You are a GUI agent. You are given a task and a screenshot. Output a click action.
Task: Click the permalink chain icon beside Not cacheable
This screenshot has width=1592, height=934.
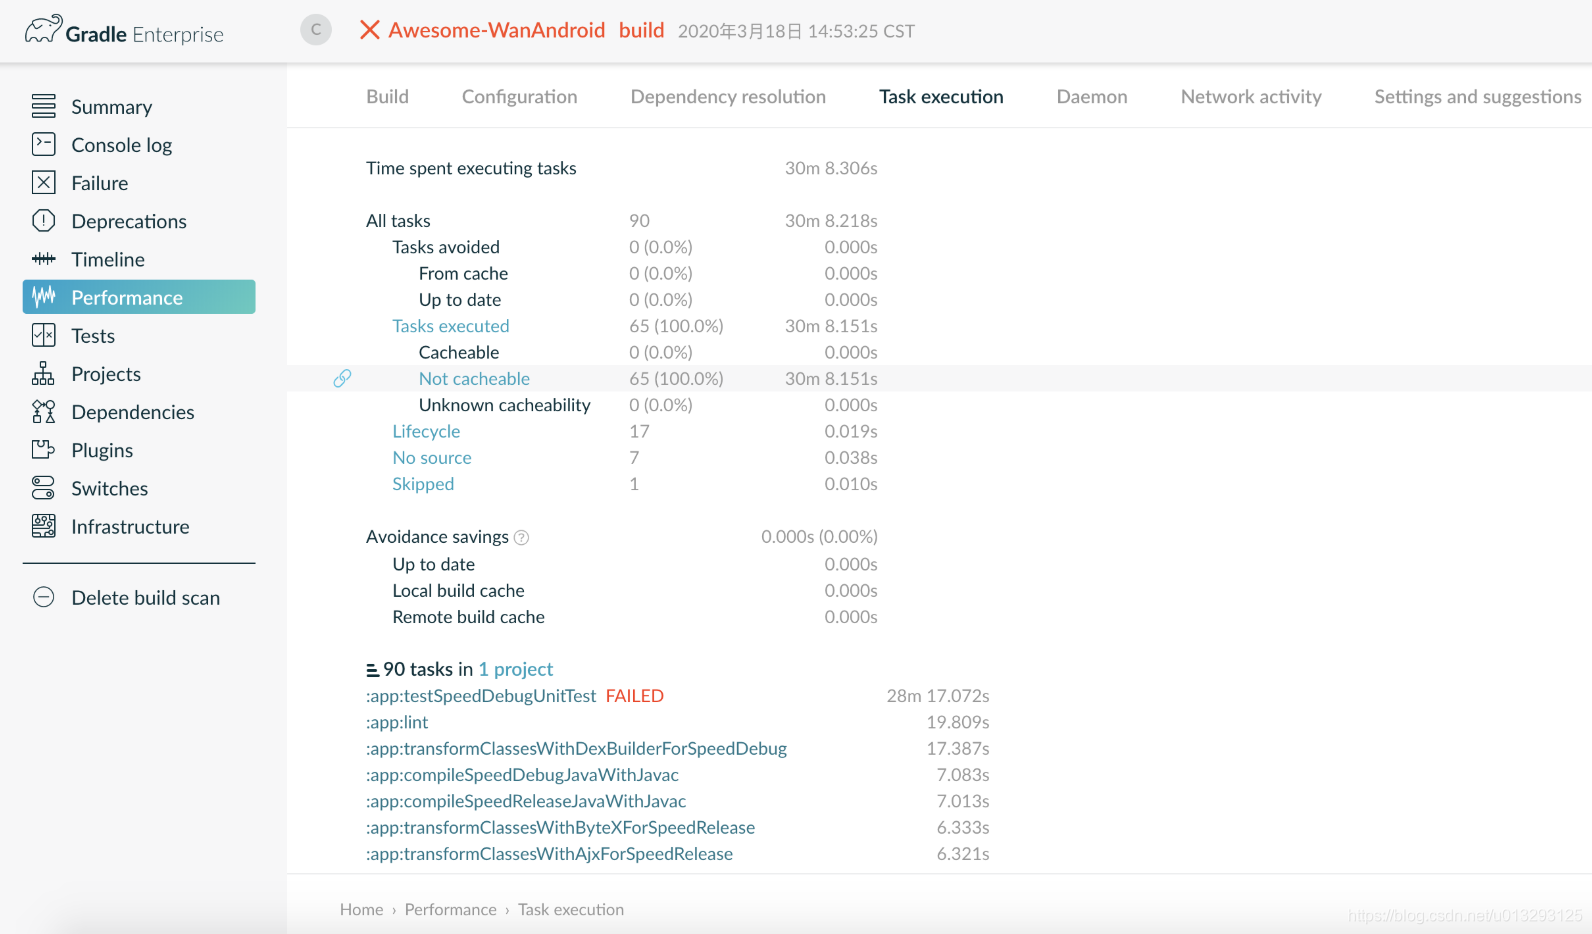pyautogui.click(x=342, y=378)
